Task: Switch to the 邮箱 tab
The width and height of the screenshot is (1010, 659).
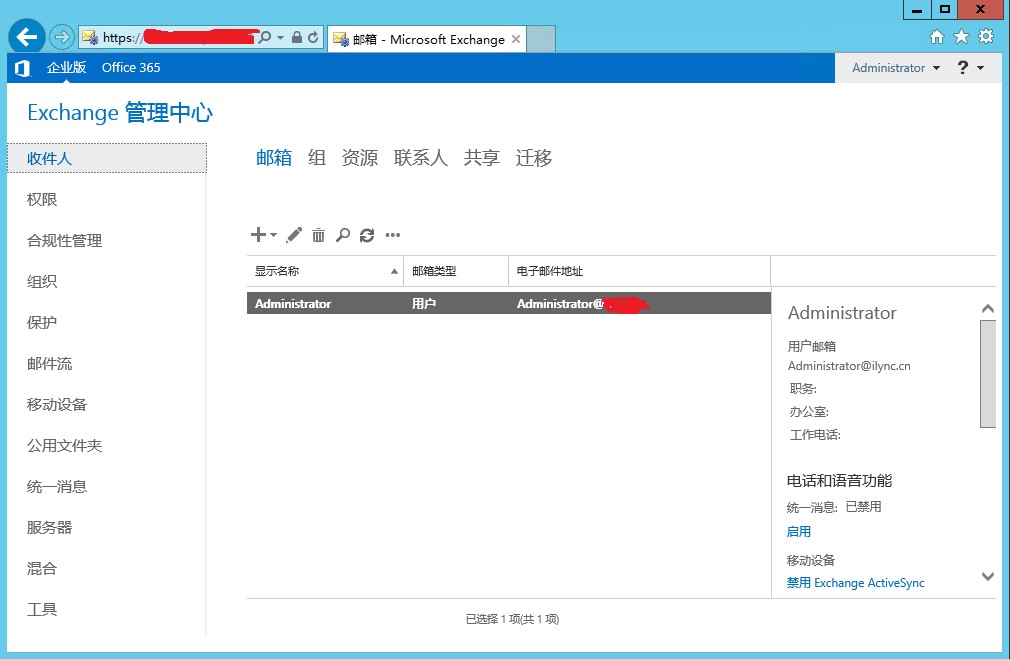Action: pyautogui.click(x=274, y=157)
